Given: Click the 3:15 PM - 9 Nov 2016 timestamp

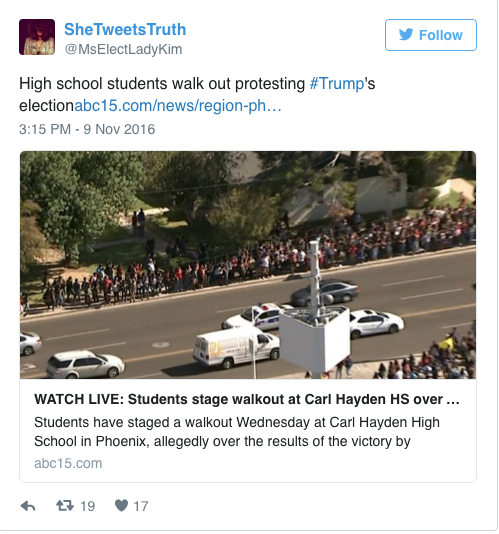Looking at the screenshot, I should coord(87,130).
